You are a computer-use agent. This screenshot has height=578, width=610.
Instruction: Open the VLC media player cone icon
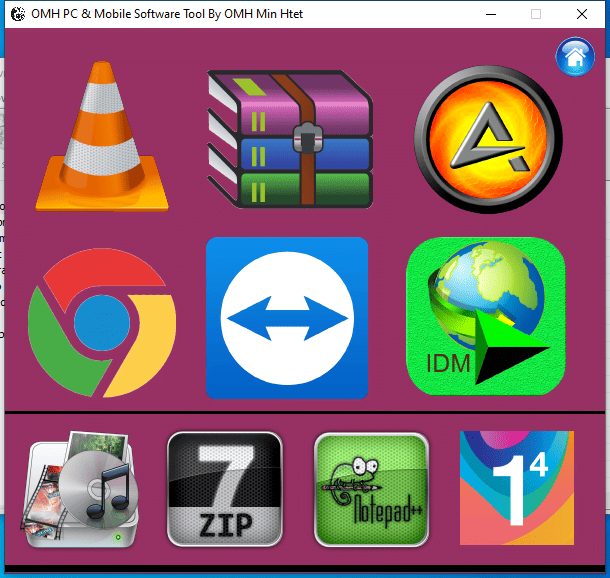[102, 136]
